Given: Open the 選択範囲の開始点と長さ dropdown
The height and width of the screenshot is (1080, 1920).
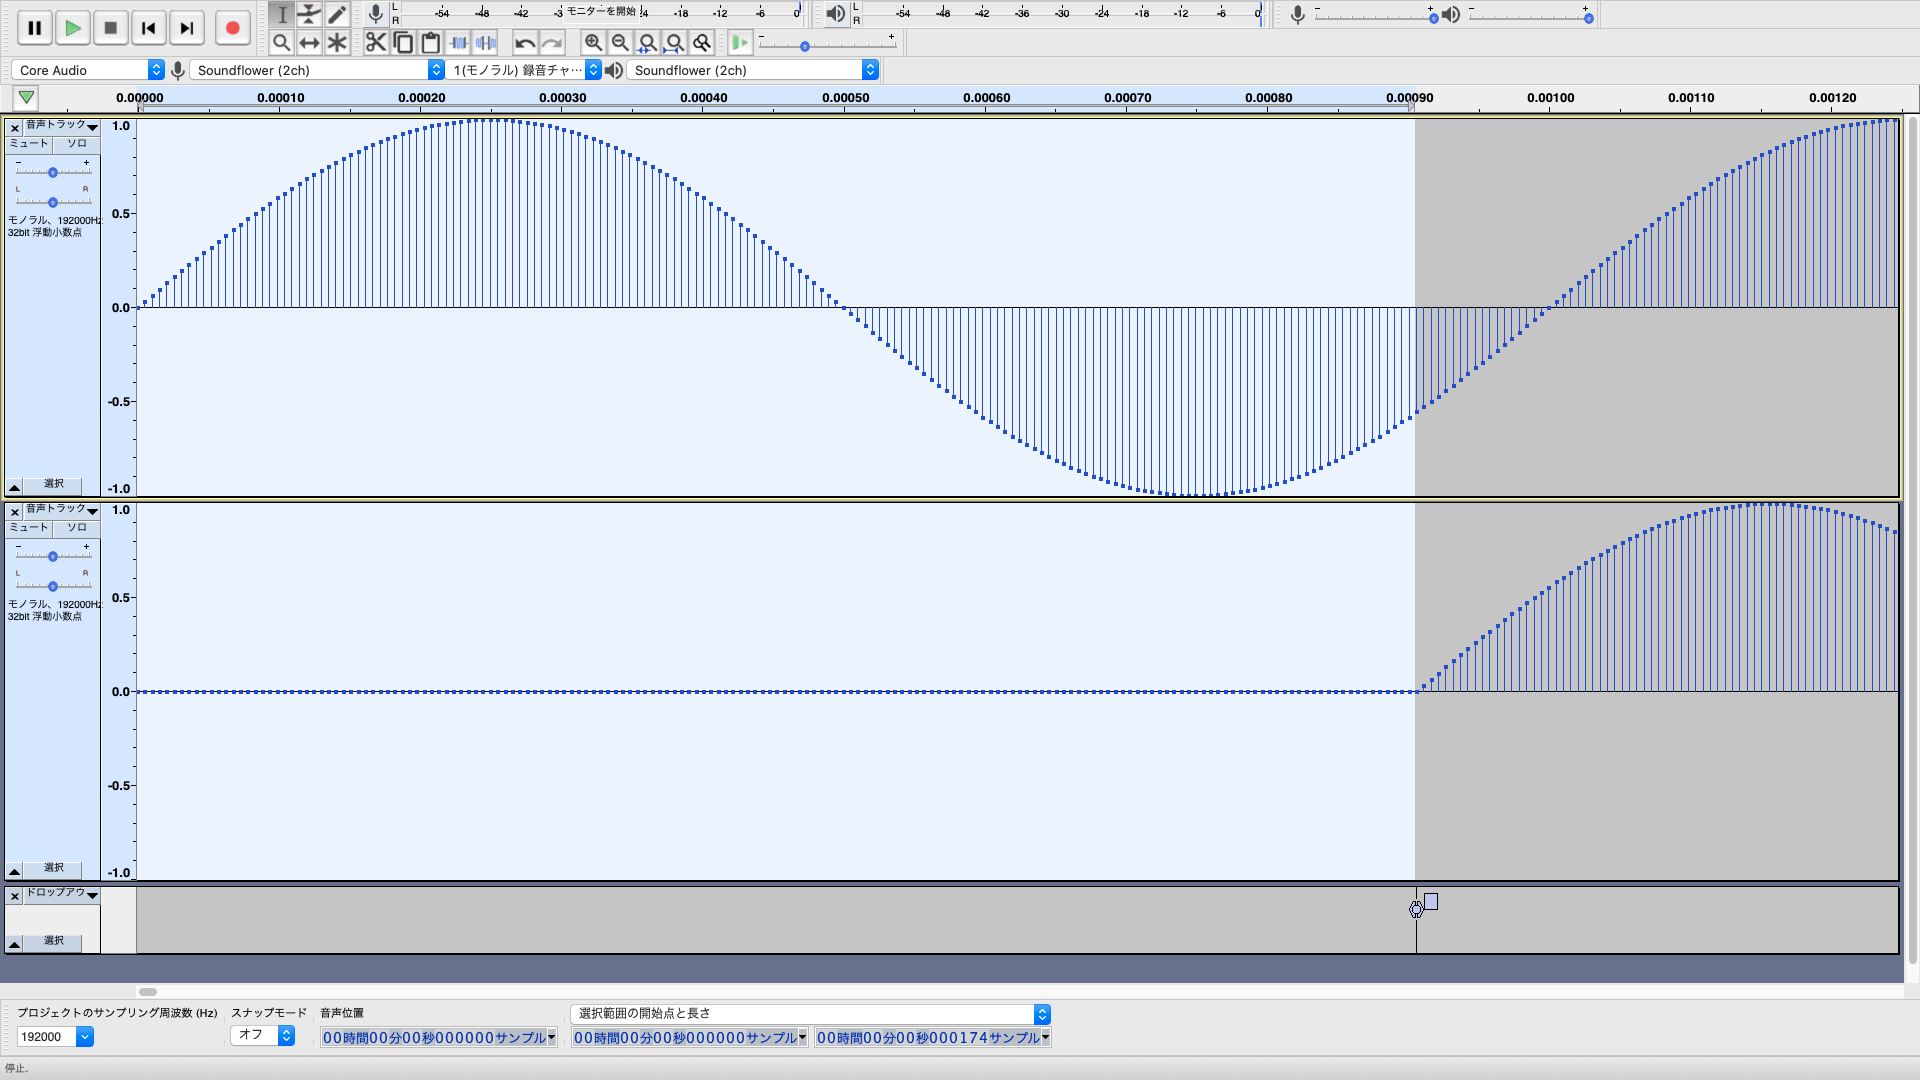Looking at the screenshot, I should 811,1014.
